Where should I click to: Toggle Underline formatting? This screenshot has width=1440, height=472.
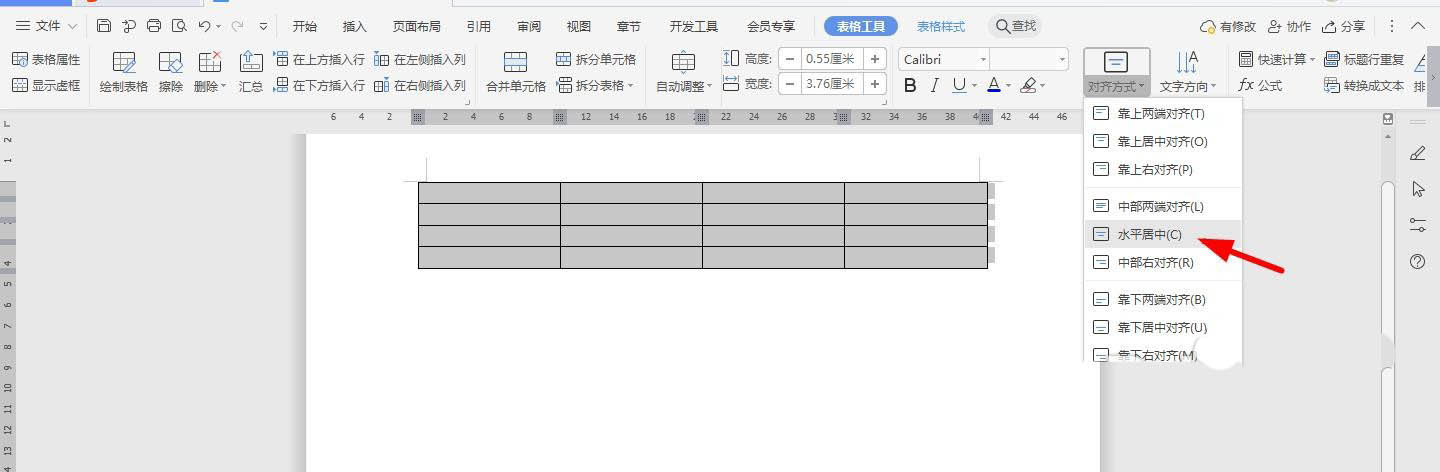(959, 86)
